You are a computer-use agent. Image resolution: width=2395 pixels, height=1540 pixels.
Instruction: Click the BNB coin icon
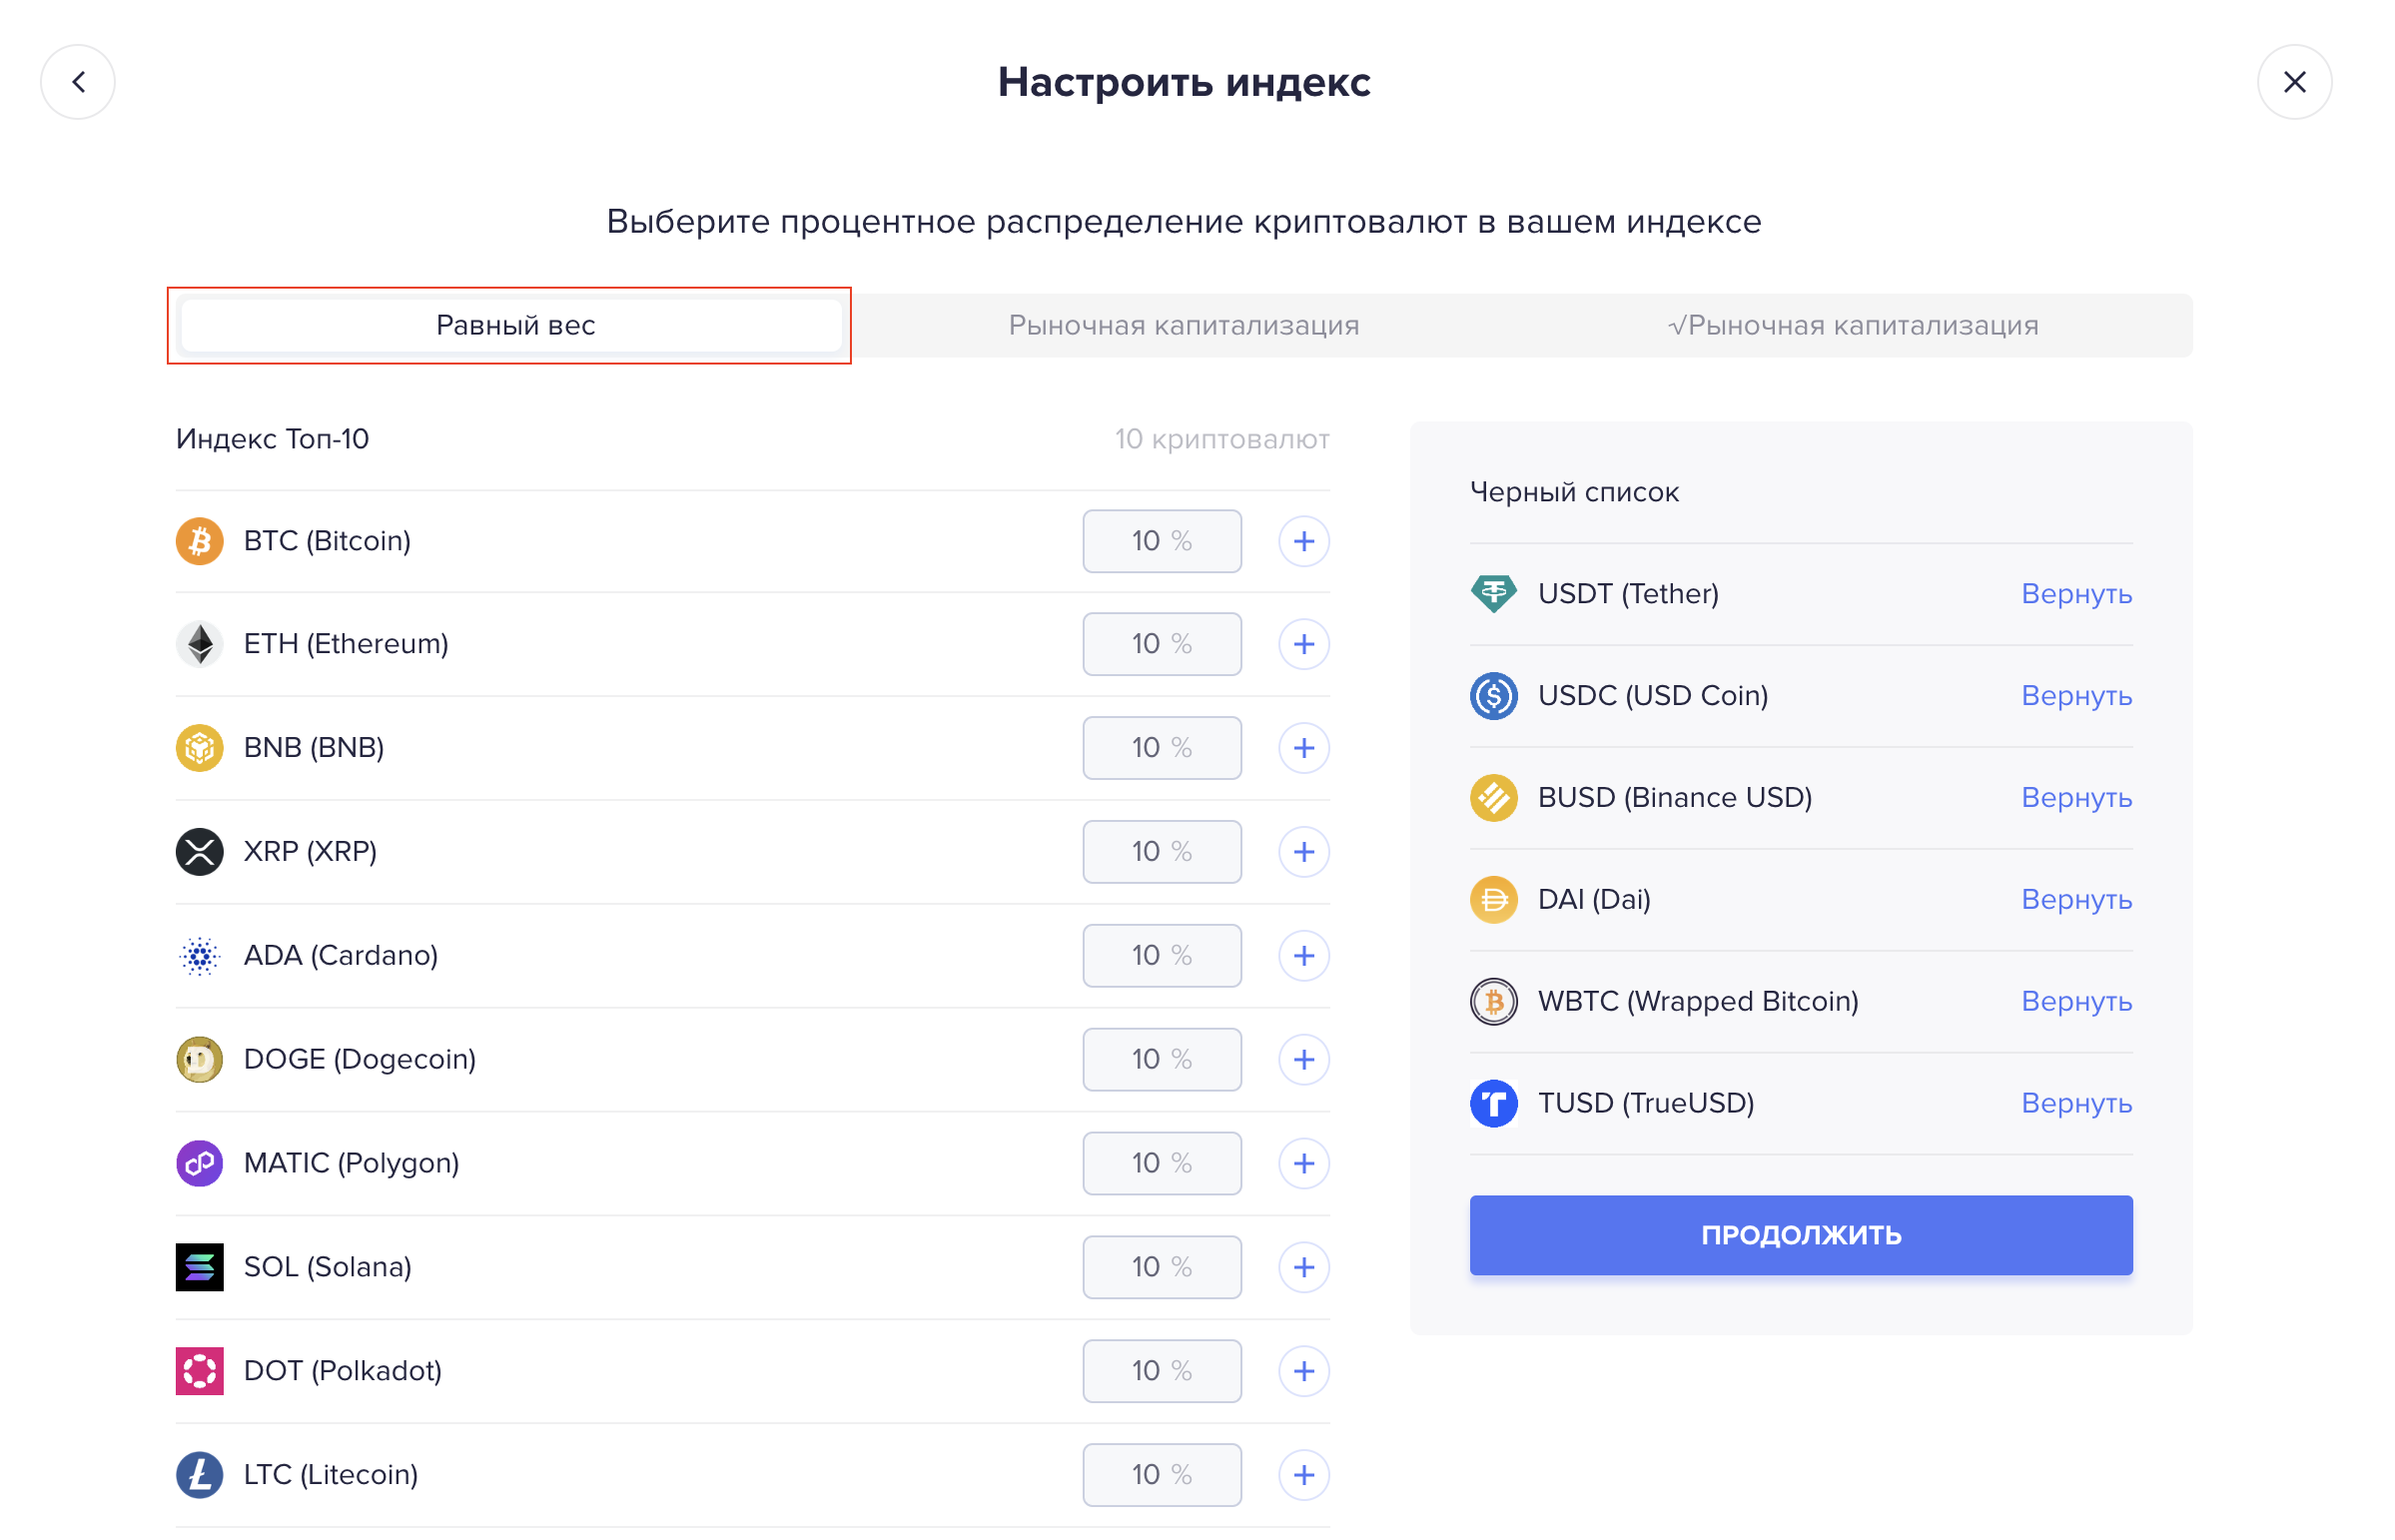point(200,748)
